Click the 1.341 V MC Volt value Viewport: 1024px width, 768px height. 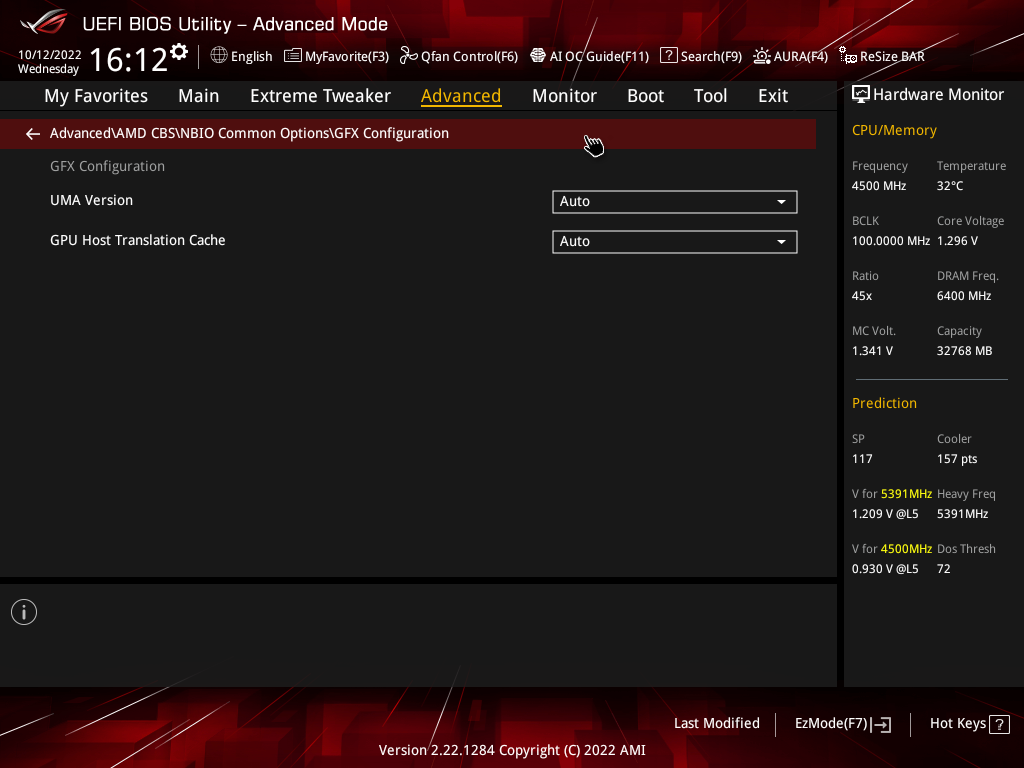(x=872, y=351)
